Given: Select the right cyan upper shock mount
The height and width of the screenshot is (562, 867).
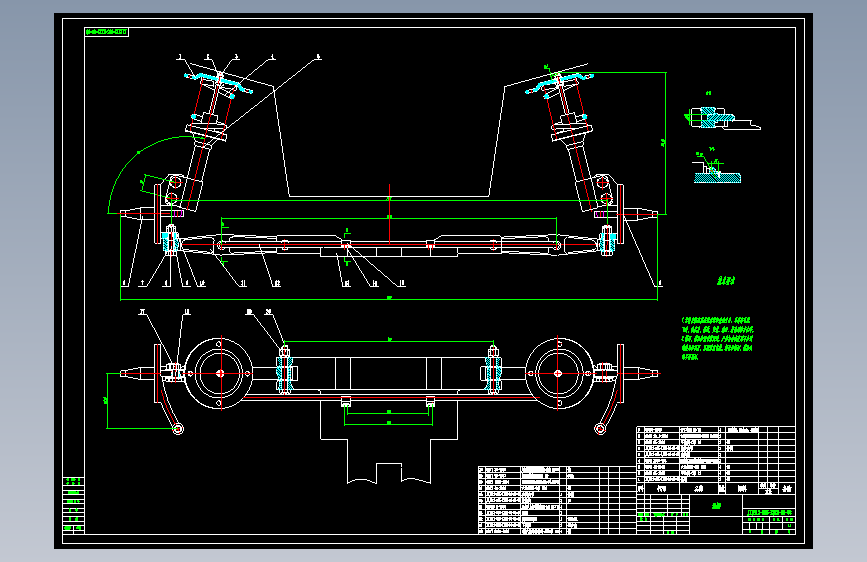Looking at the screenshot, I should [x=559, y=84].
